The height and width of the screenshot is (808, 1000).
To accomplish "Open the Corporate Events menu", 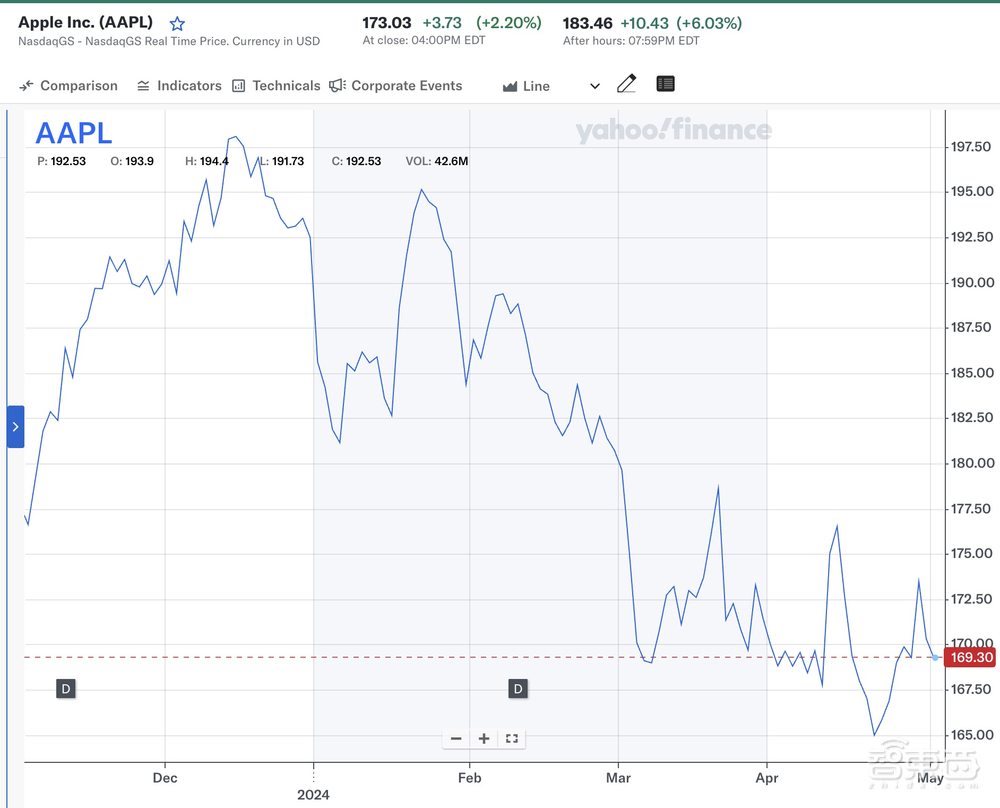I will (x=396, y=86).
